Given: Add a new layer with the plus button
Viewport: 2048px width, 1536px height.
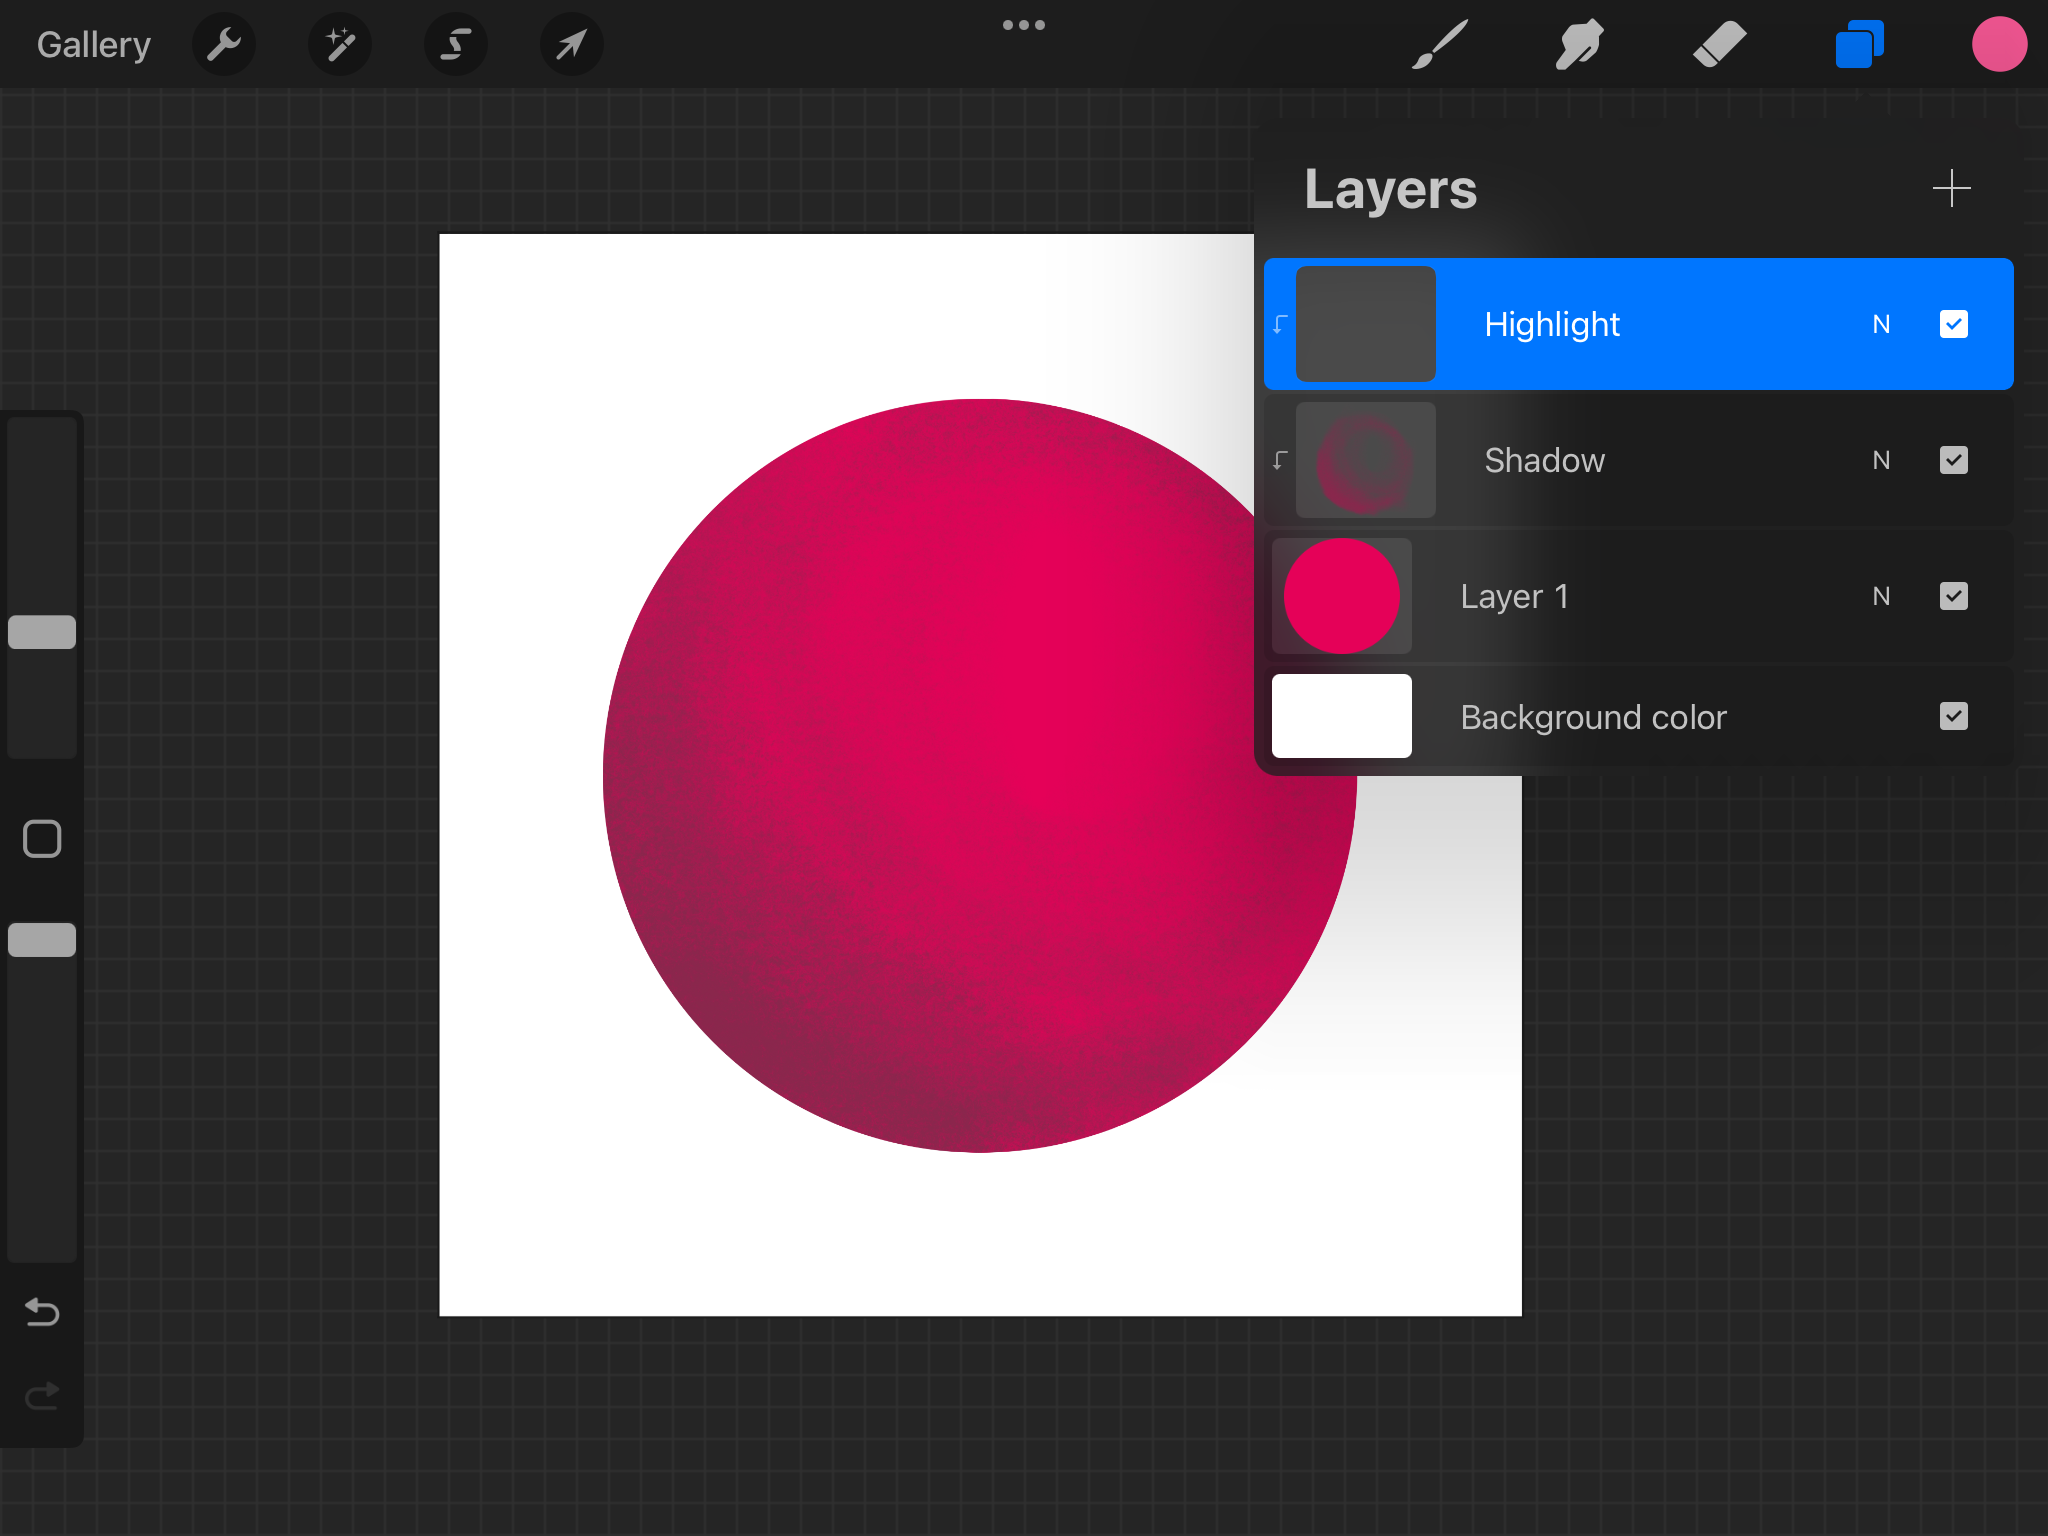Looking at the screenshot, I should coord(1951,188).
